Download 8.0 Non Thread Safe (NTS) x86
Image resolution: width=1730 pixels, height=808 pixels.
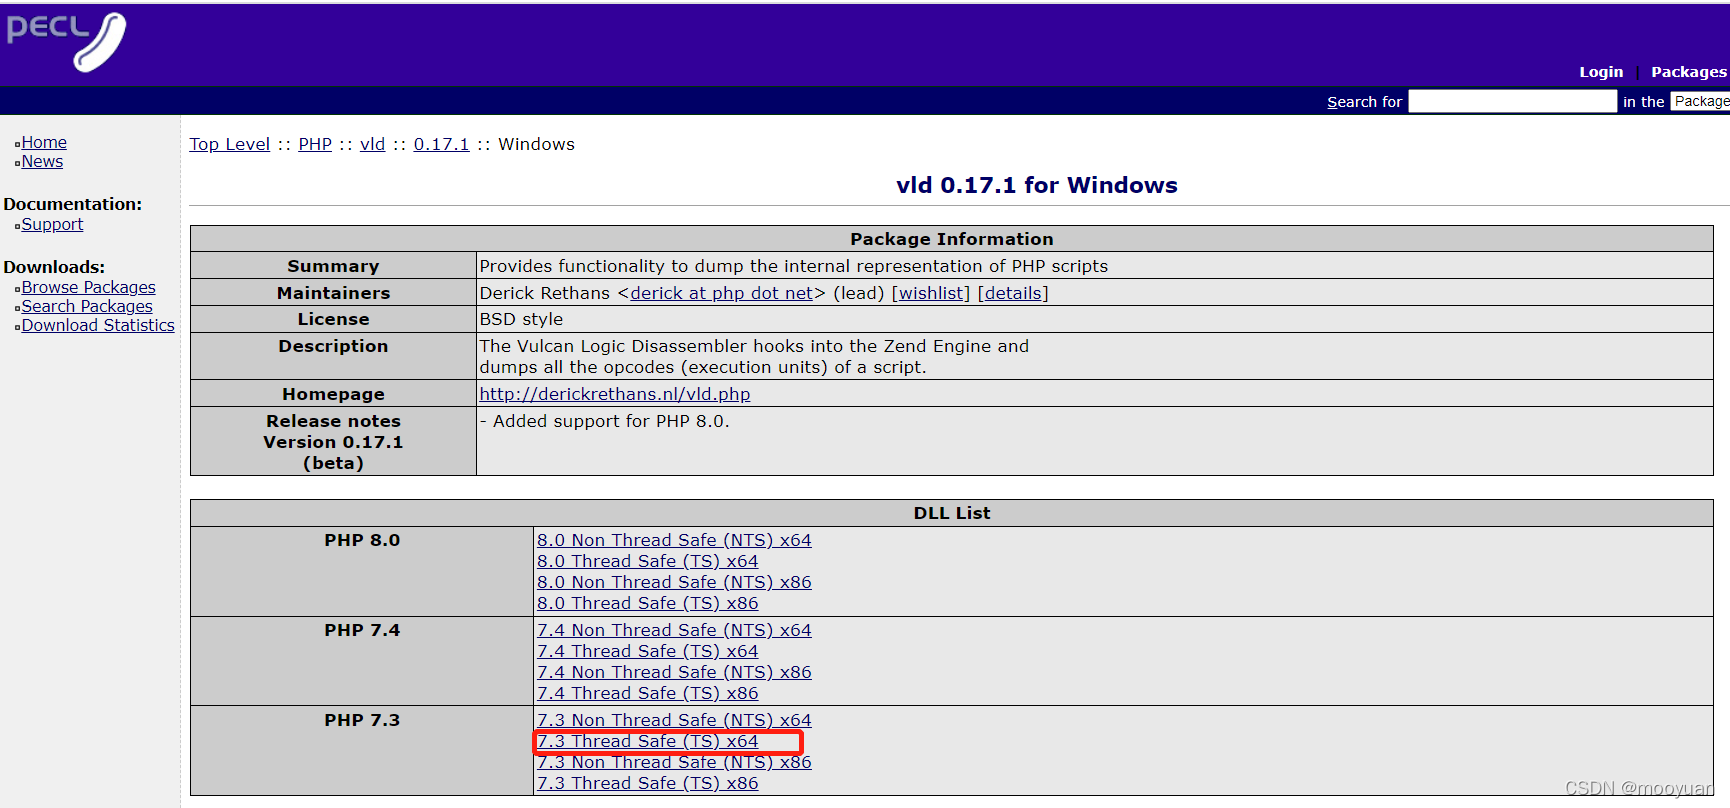674,582
